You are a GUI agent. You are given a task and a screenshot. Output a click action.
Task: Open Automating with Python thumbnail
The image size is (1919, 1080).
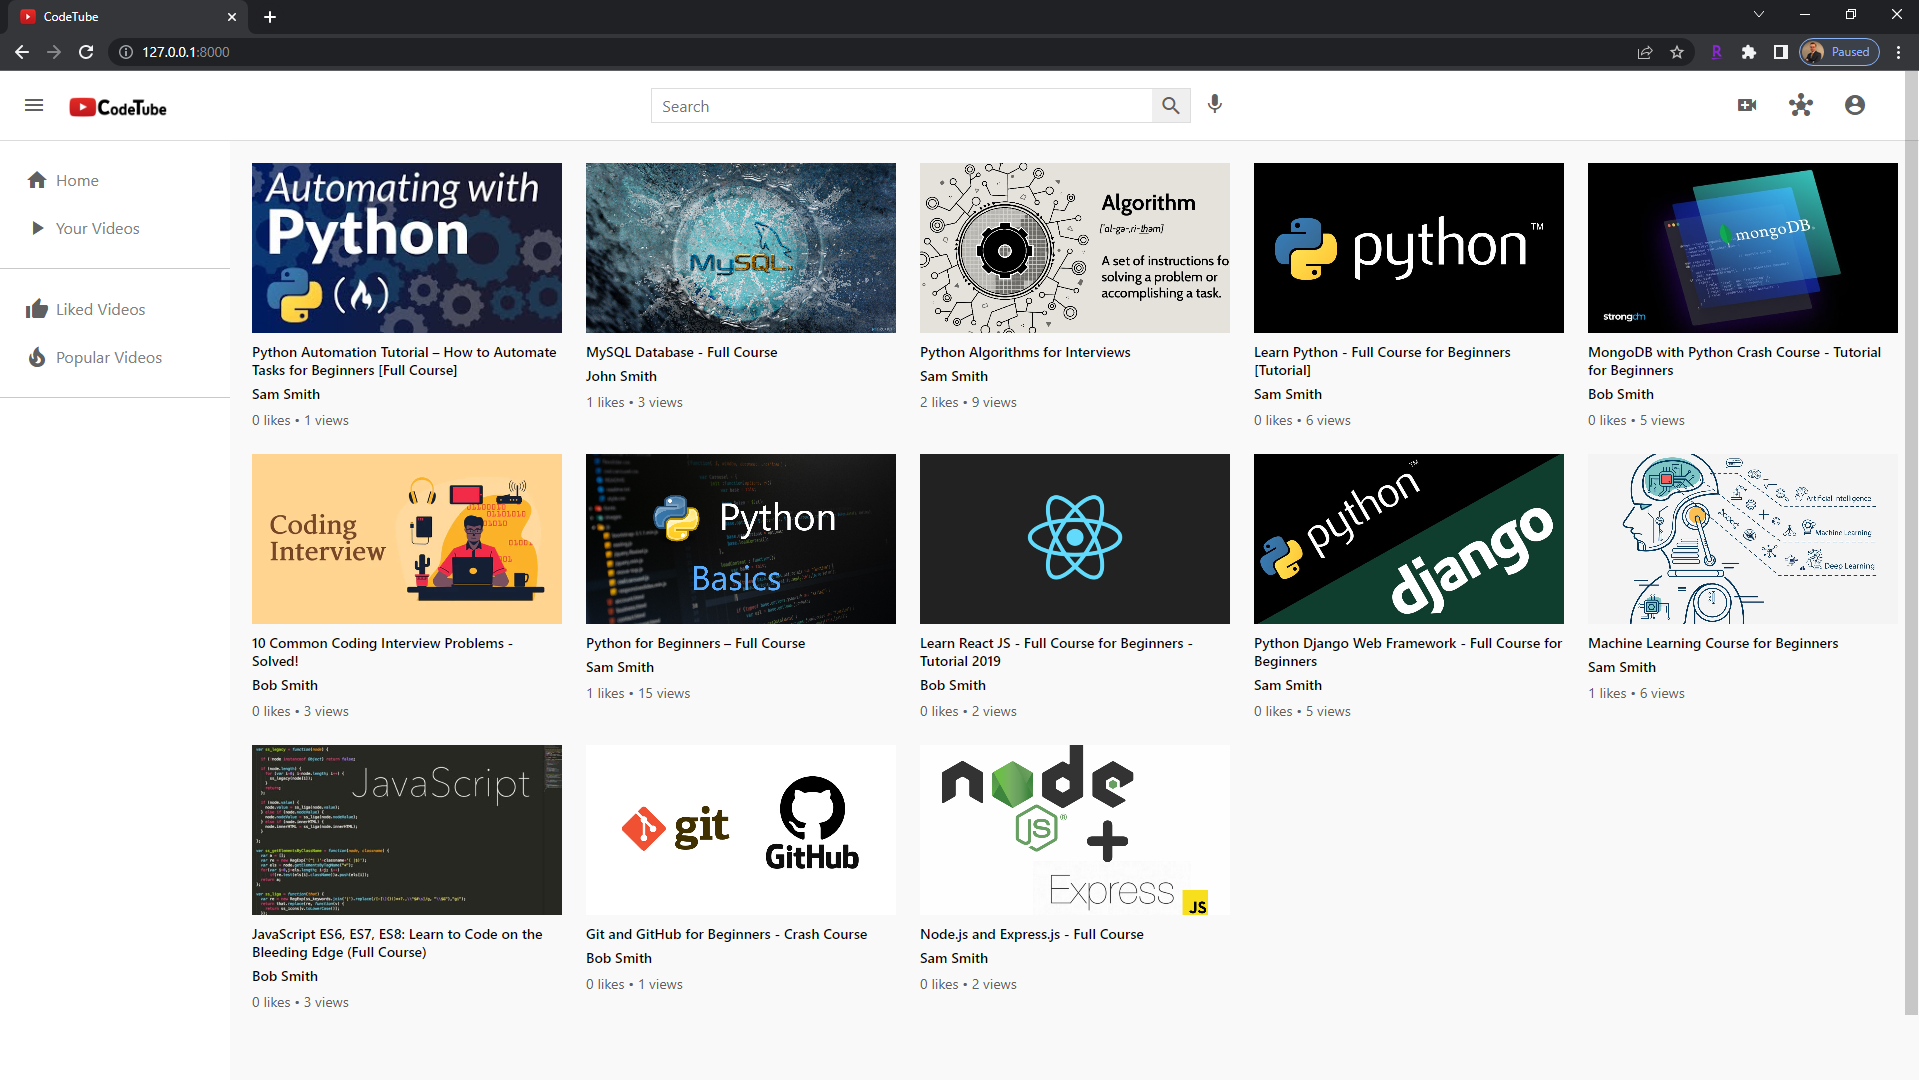pos(407,248)
